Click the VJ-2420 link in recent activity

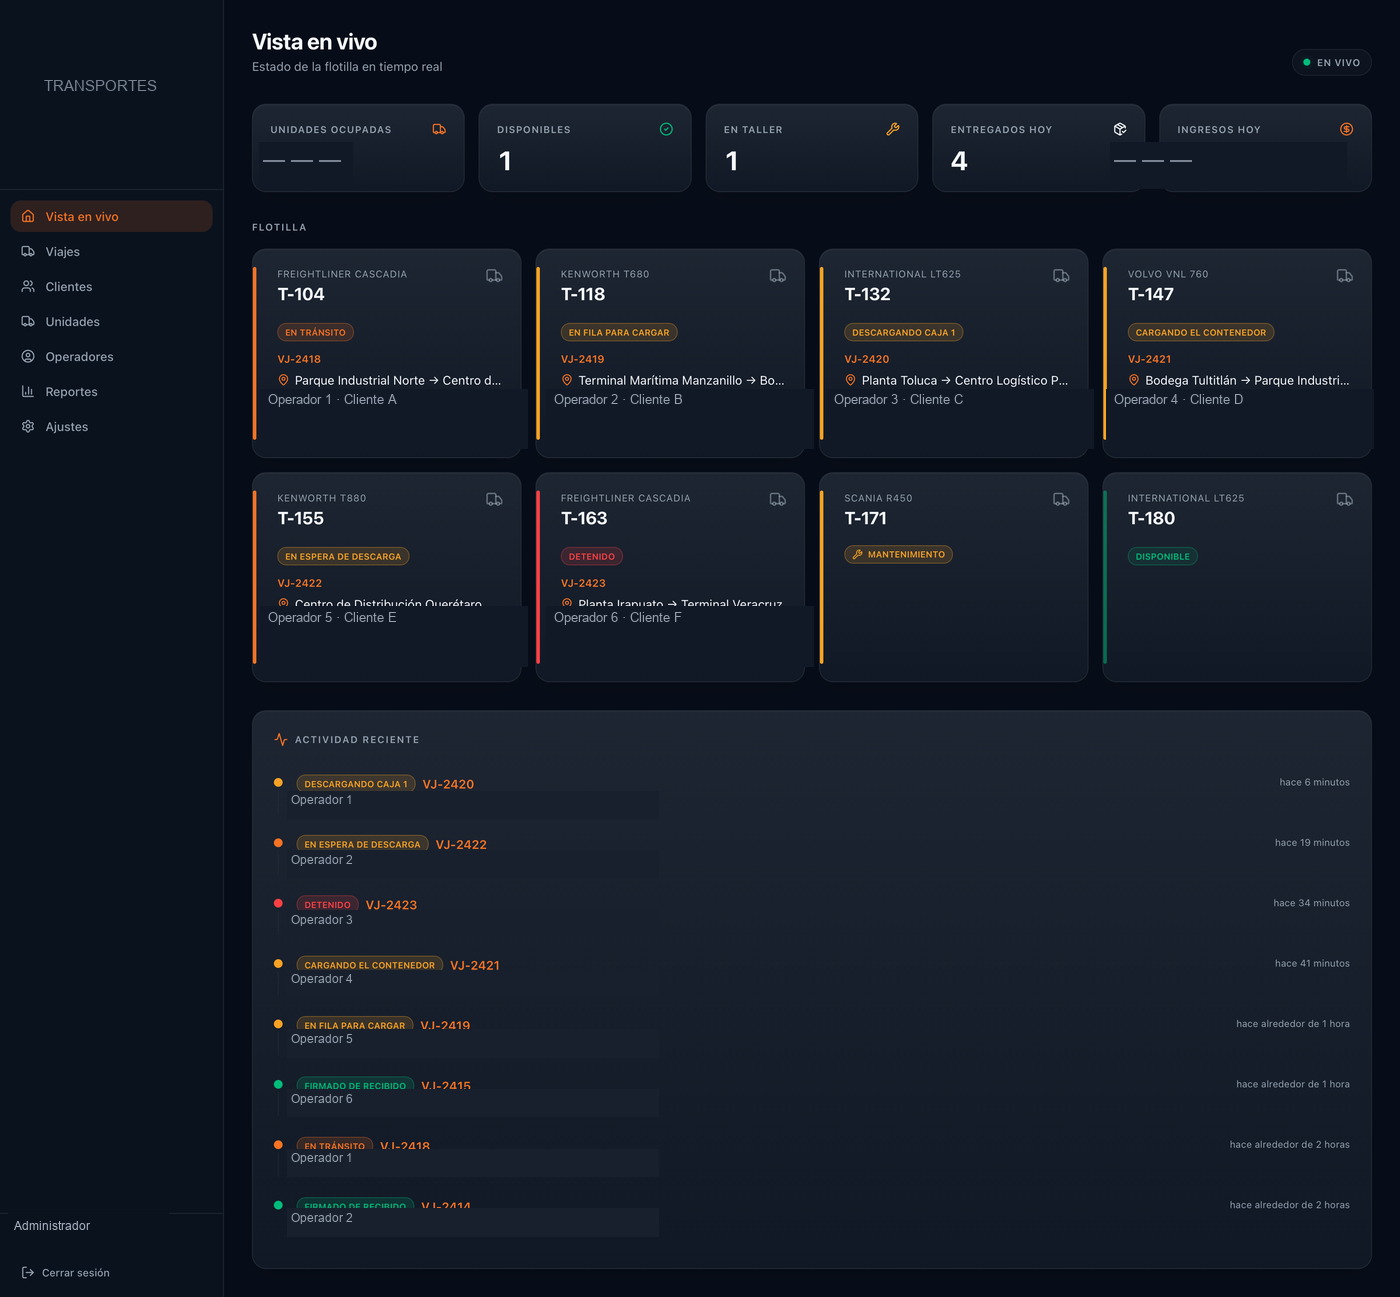pos(448,784)
